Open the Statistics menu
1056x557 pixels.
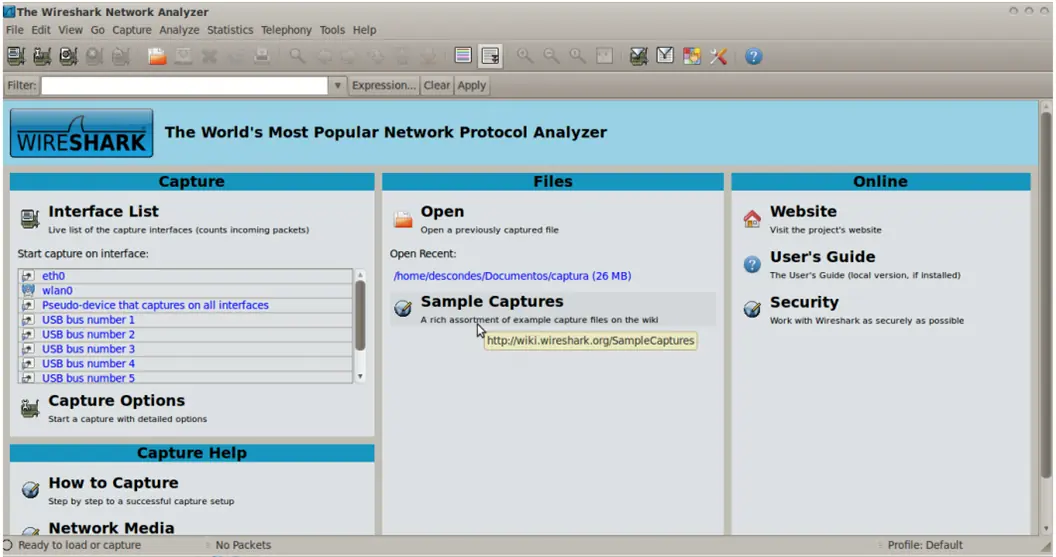230,30
